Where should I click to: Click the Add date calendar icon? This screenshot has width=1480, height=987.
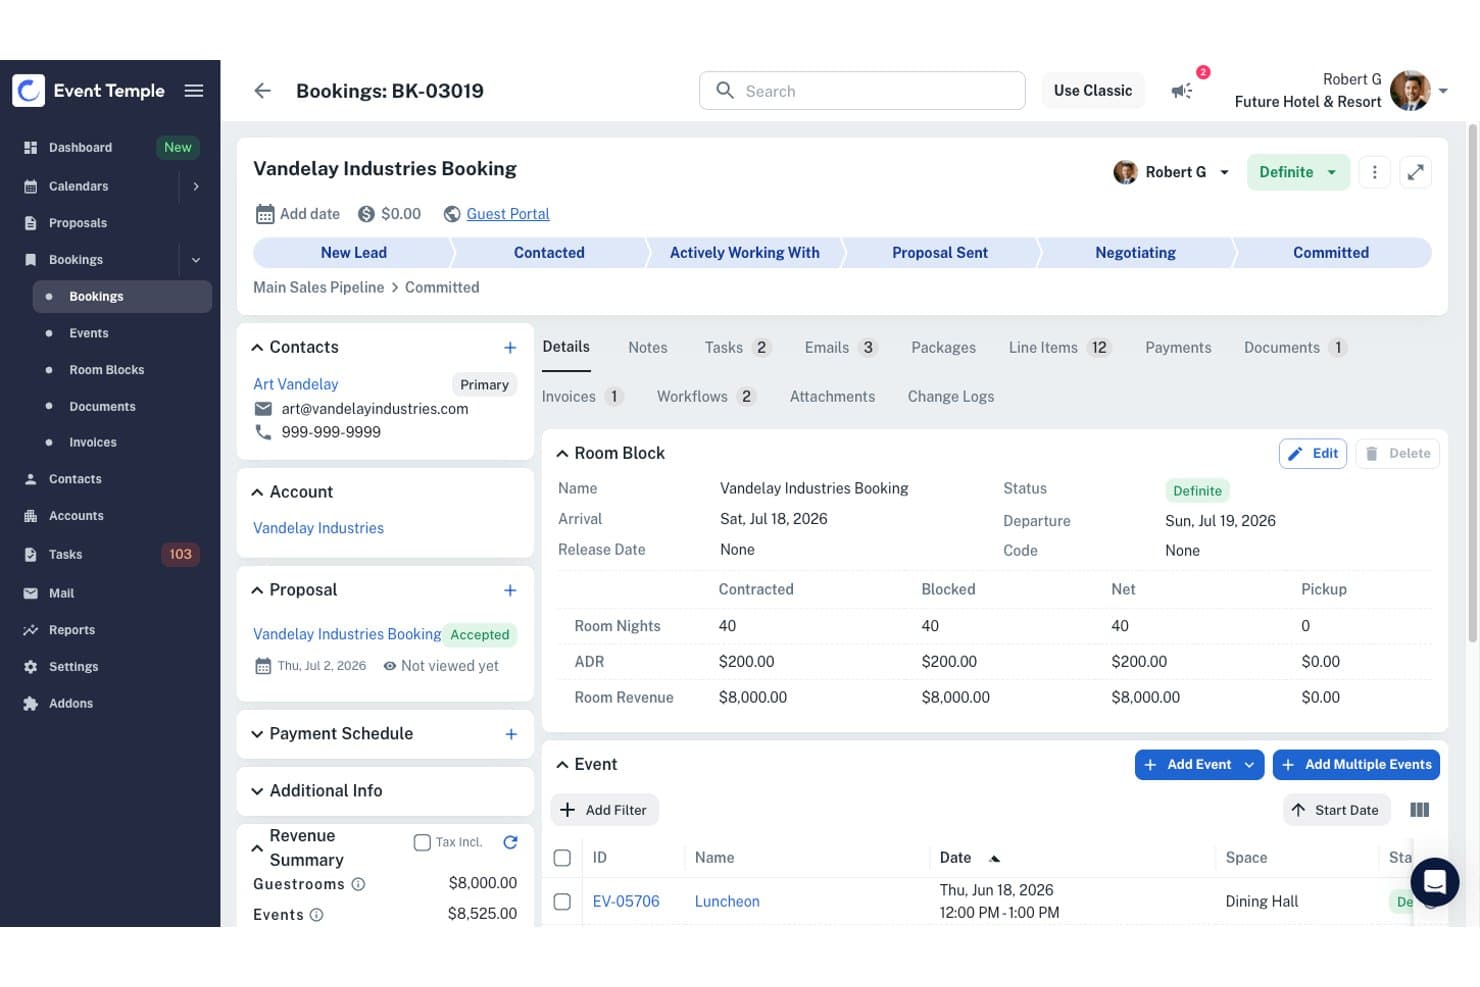coord(265,214)
